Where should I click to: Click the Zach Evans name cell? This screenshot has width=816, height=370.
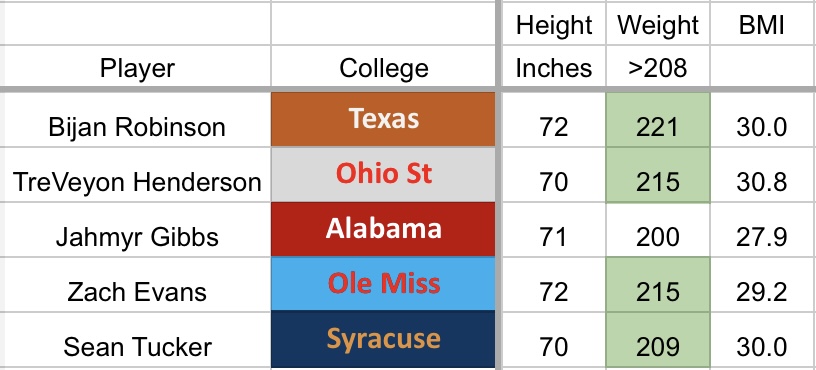click(137, 284)
